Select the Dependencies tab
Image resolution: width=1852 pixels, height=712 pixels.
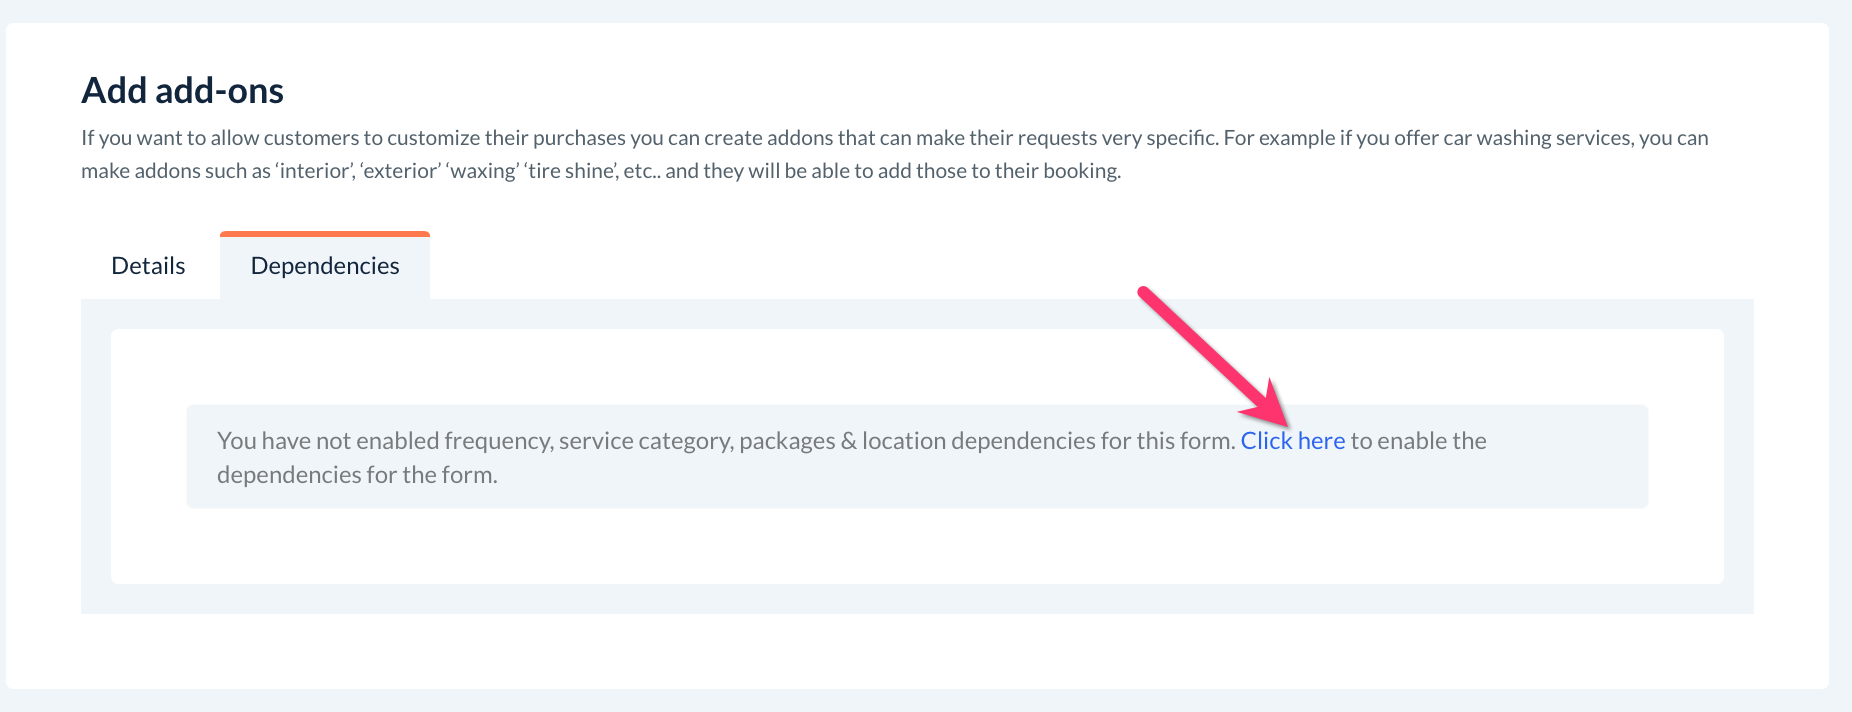(x=325, y=266)
